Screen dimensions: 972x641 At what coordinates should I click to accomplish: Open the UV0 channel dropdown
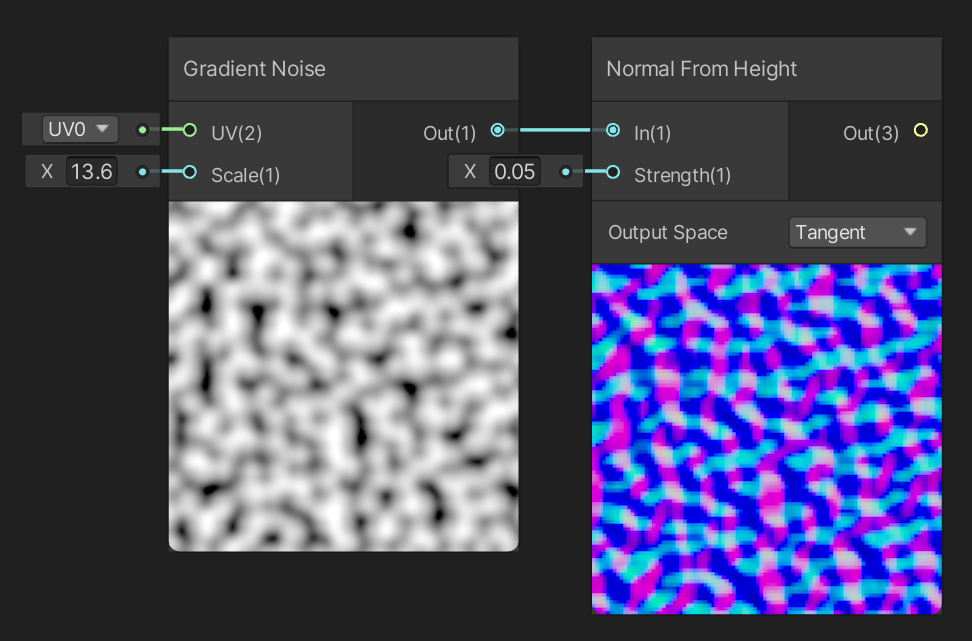tap(78, 129)
